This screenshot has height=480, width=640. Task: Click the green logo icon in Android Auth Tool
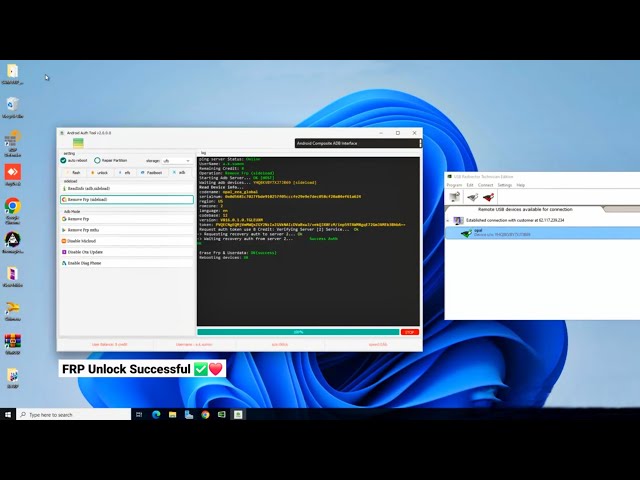pyautogui.click(x=78, y=143)
